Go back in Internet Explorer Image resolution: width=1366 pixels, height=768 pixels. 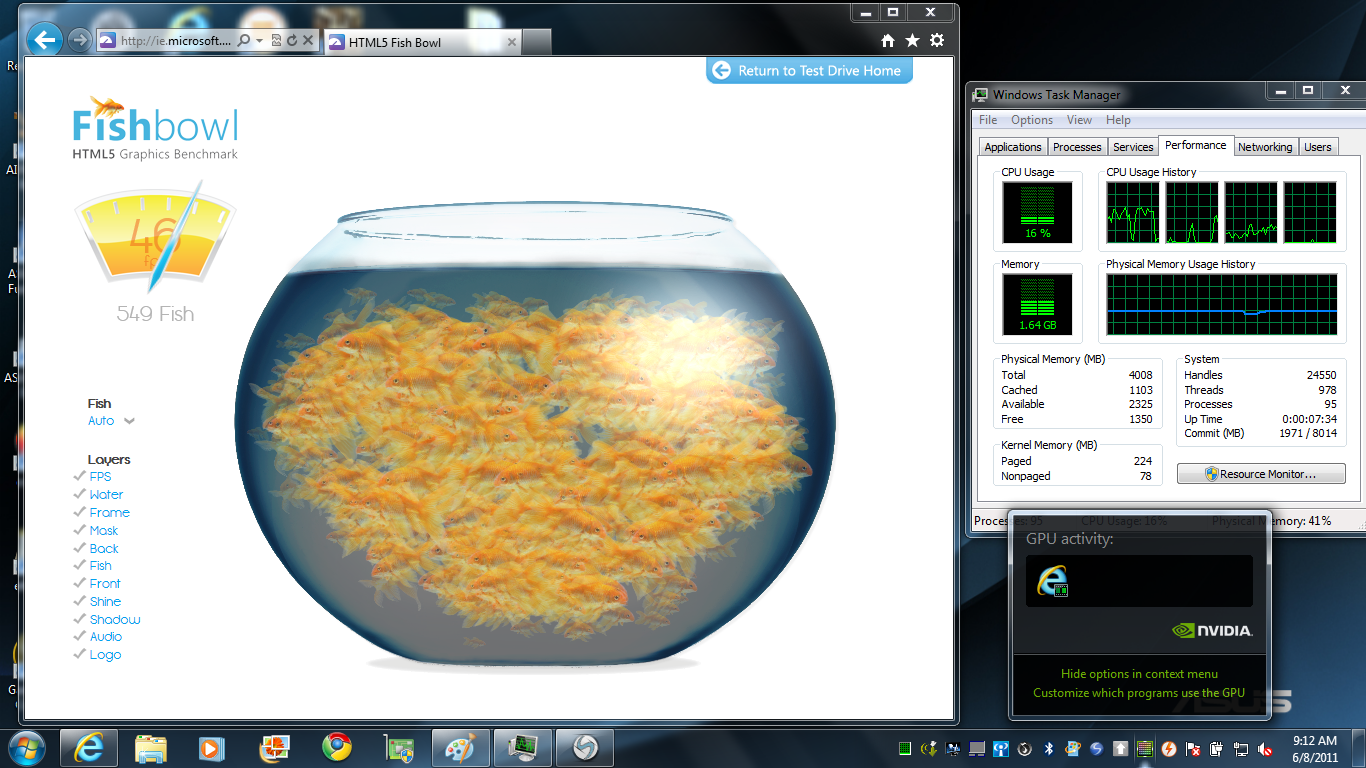[44, 40]
